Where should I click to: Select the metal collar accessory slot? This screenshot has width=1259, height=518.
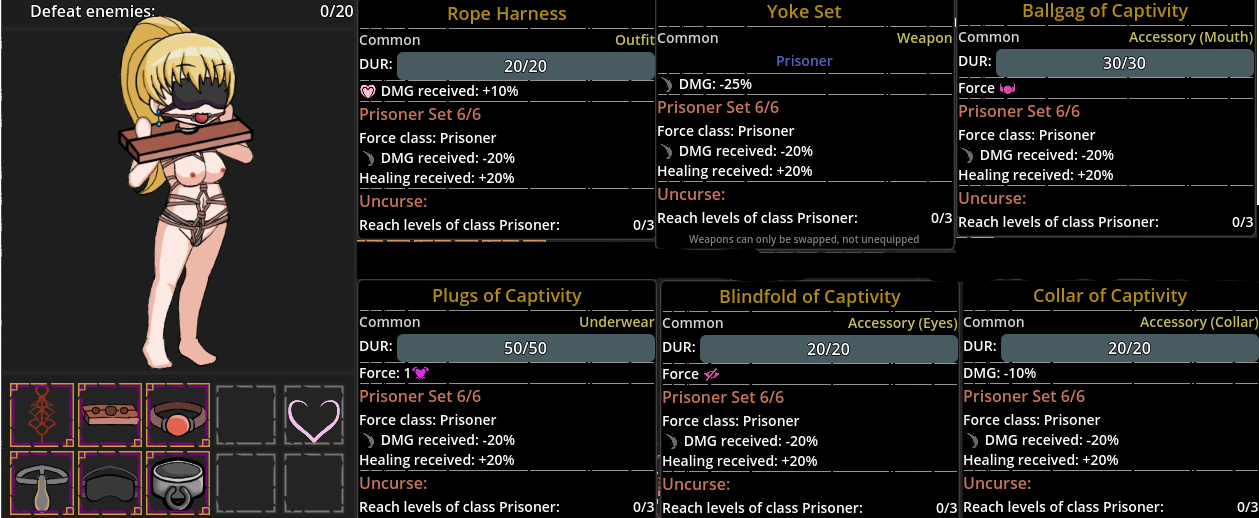178,484
